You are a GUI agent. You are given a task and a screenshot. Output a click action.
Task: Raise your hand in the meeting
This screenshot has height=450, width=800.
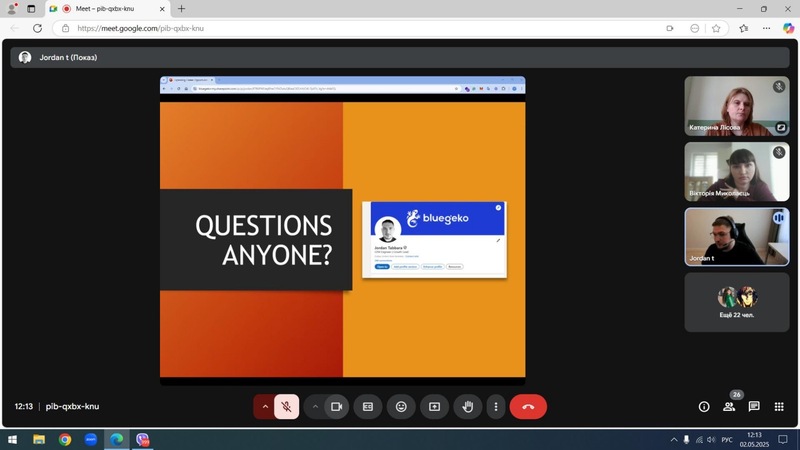467,407
